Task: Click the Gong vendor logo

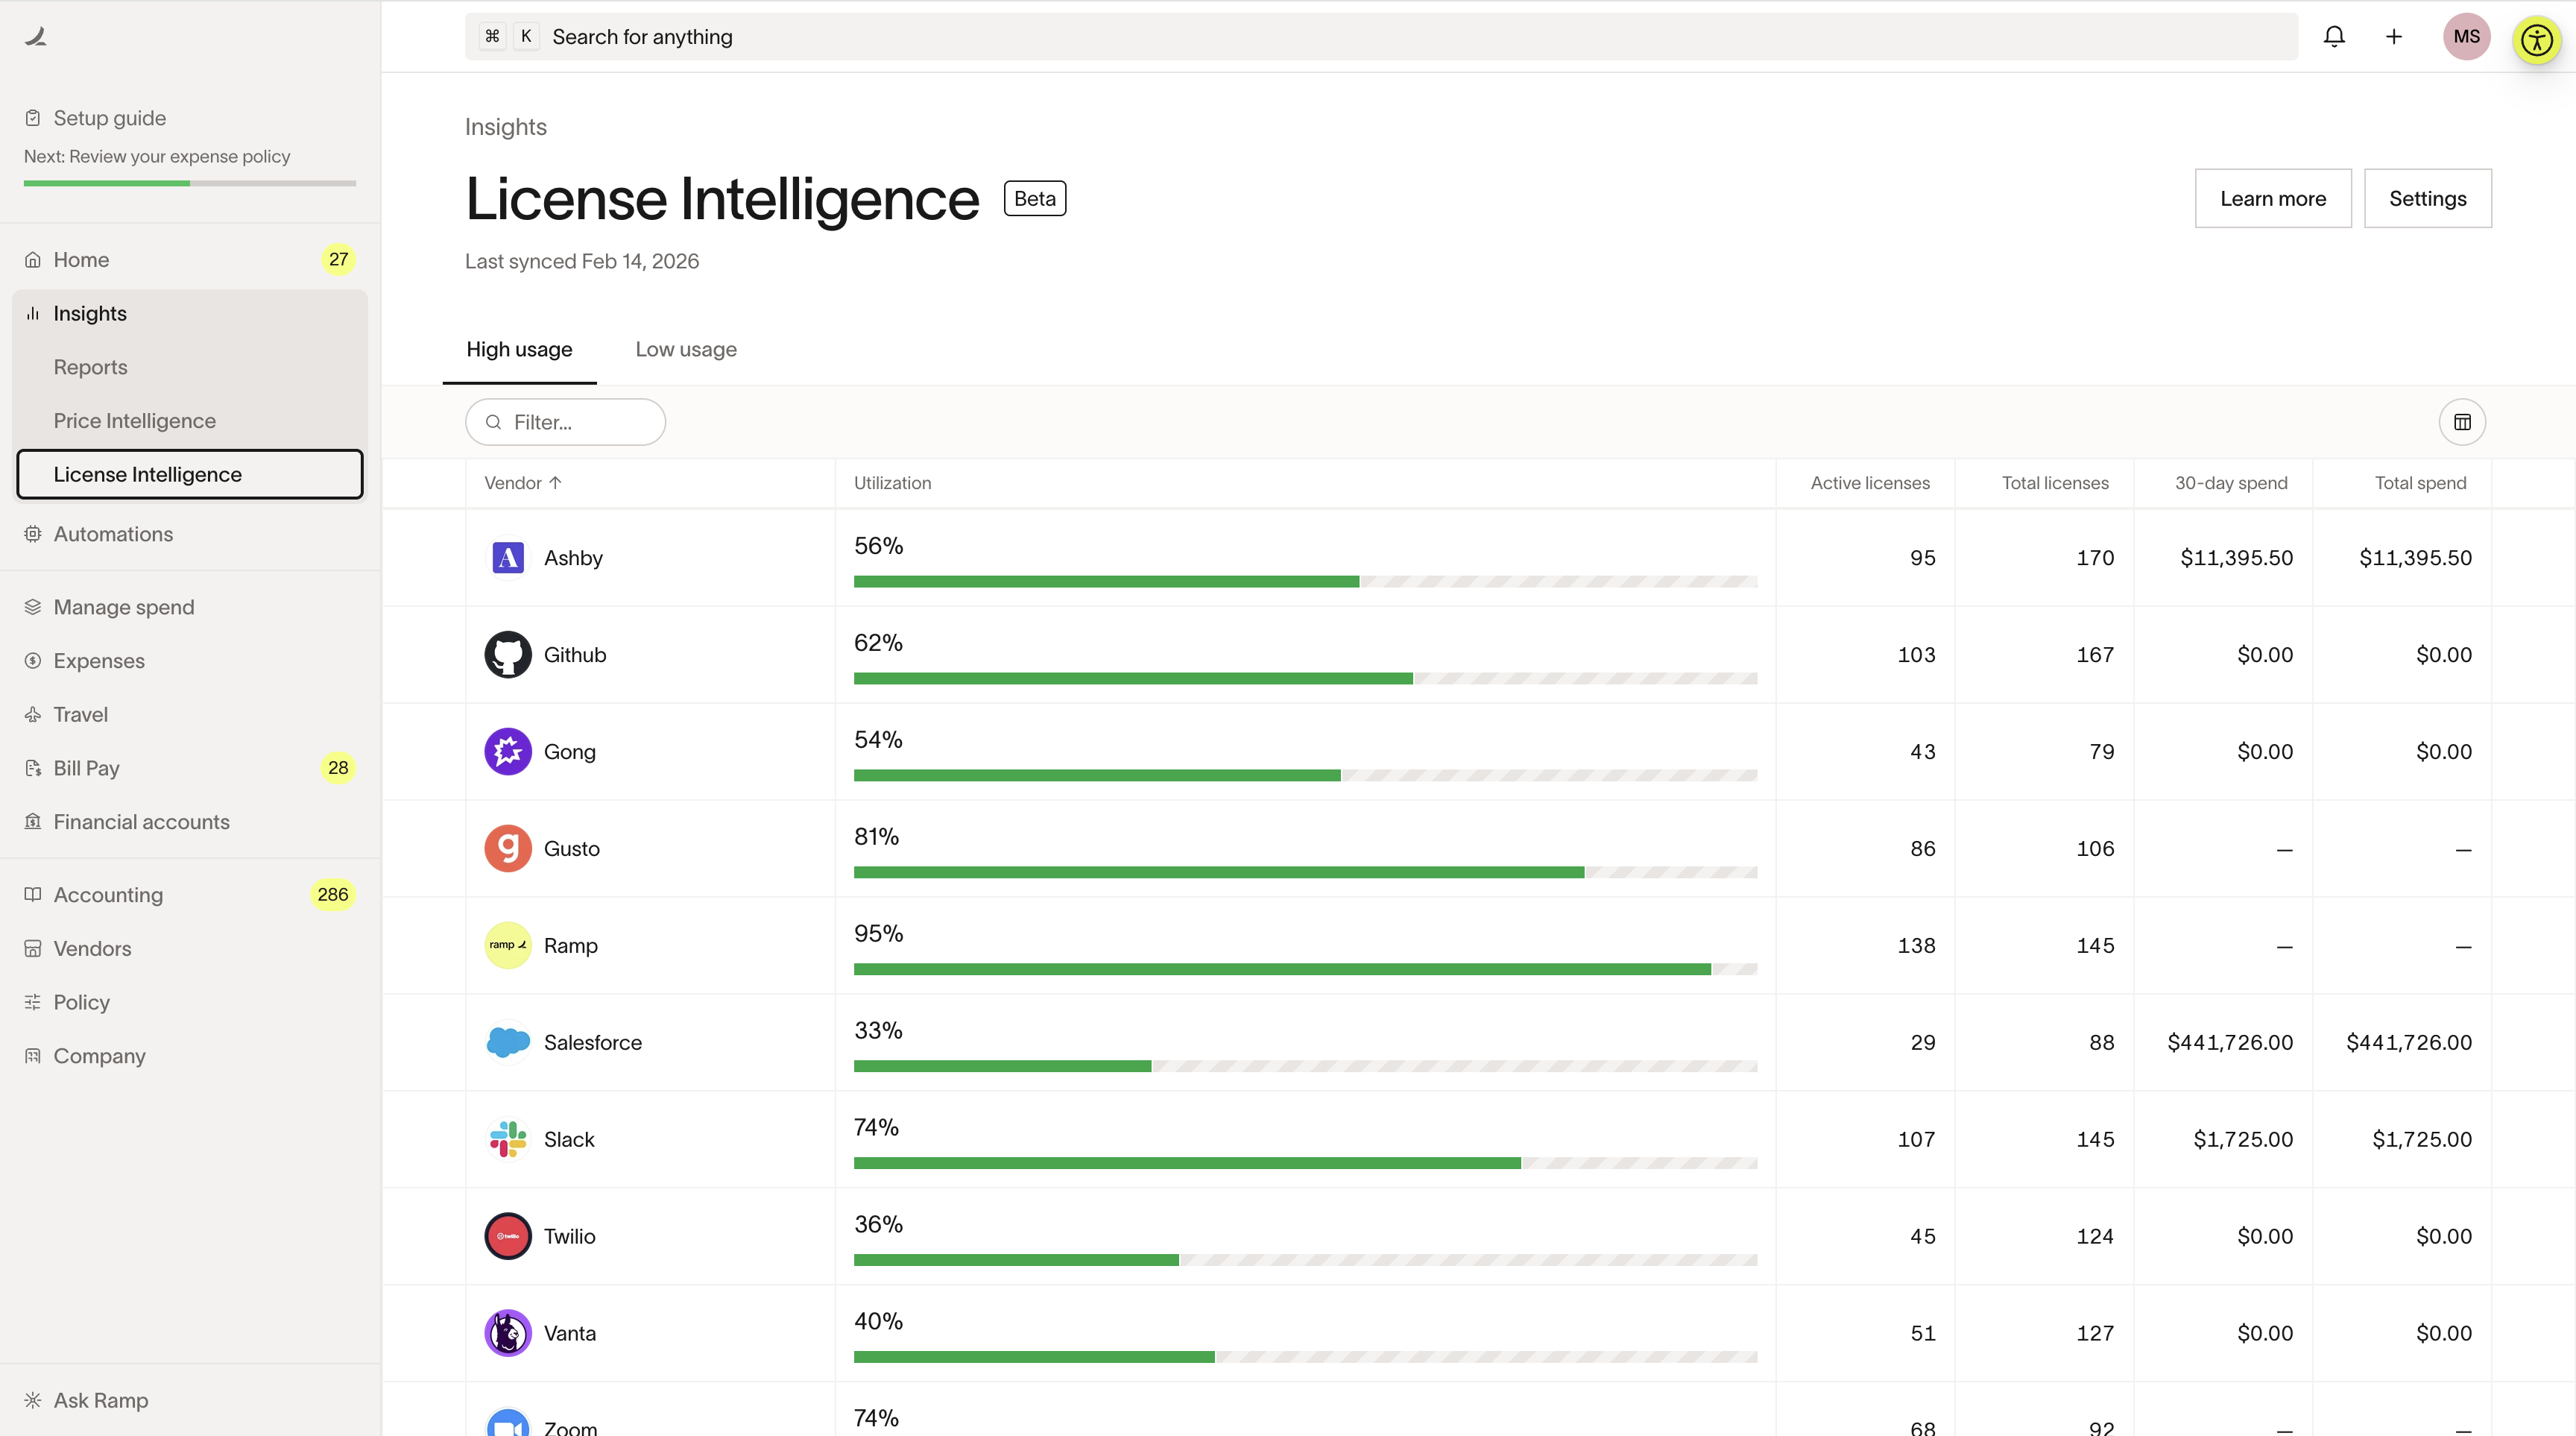Action: click(508, 751)
